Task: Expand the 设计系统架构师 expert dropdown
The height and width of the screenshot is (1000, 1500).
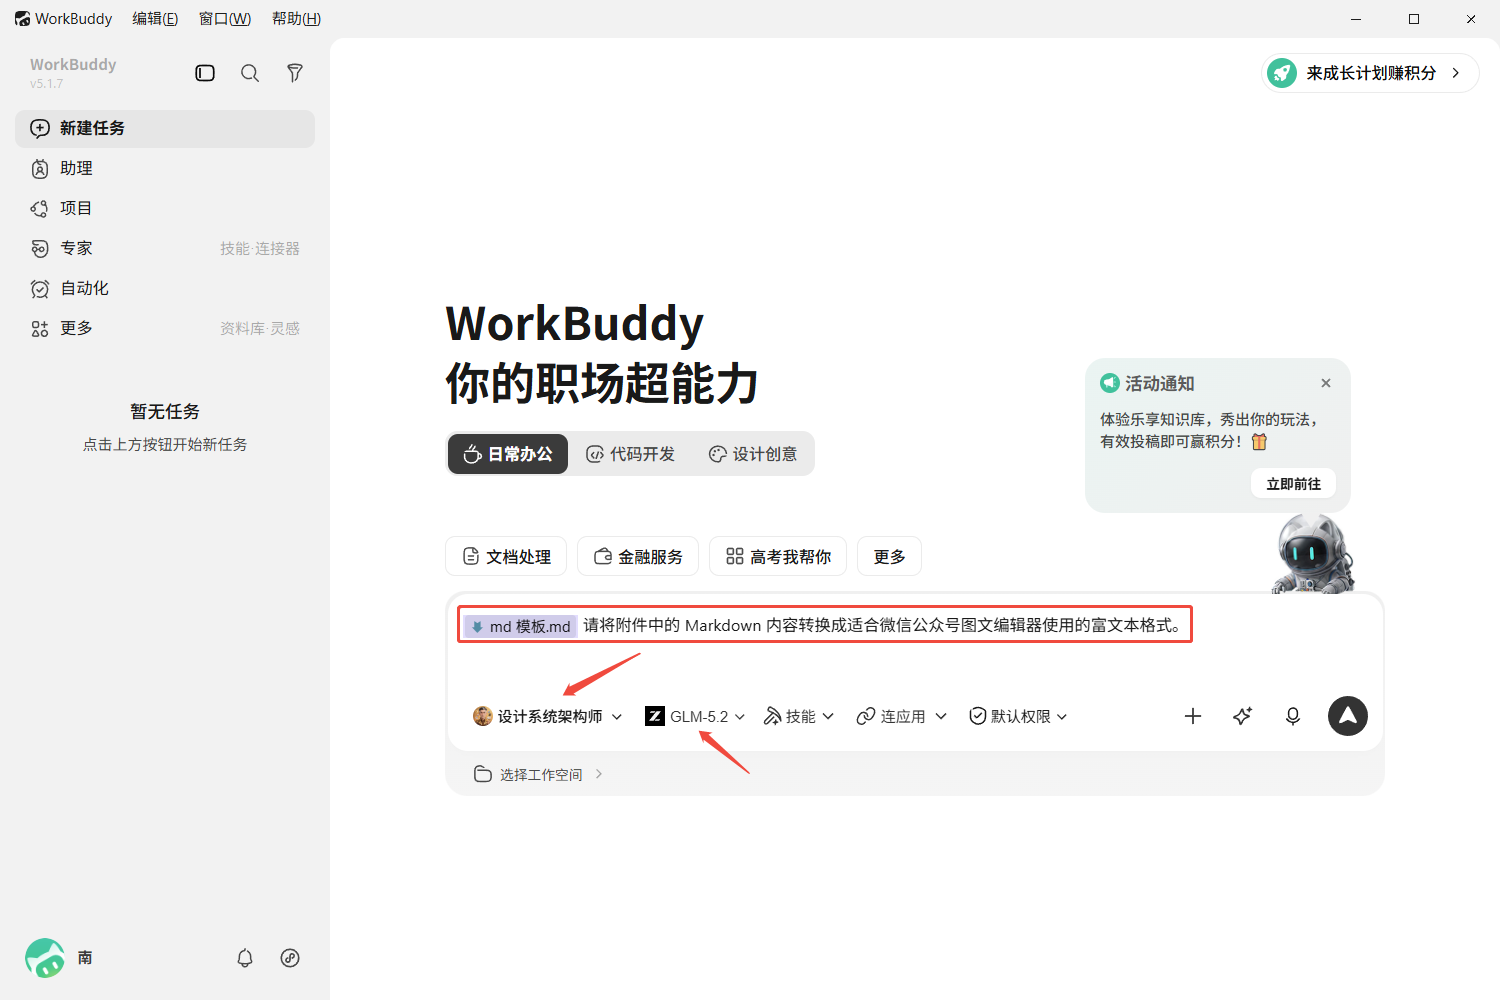Action: point(547,716)
